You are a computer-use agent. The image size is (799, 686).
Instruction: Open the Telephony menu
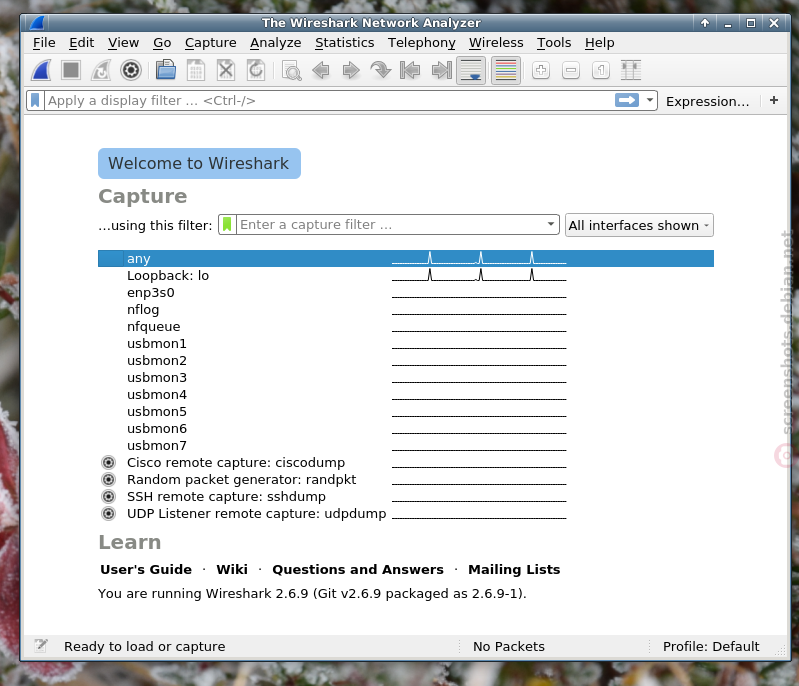point(421,43)
